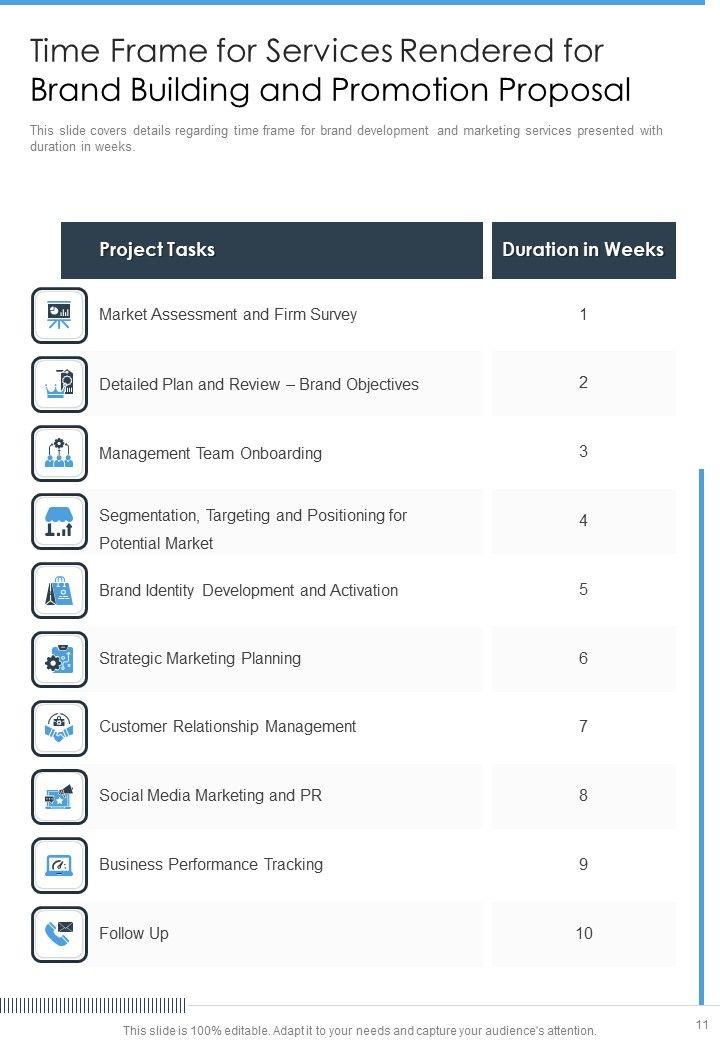Select the Detailed Plan and Review icon
Screen dimensions: 720x1040
59,384
